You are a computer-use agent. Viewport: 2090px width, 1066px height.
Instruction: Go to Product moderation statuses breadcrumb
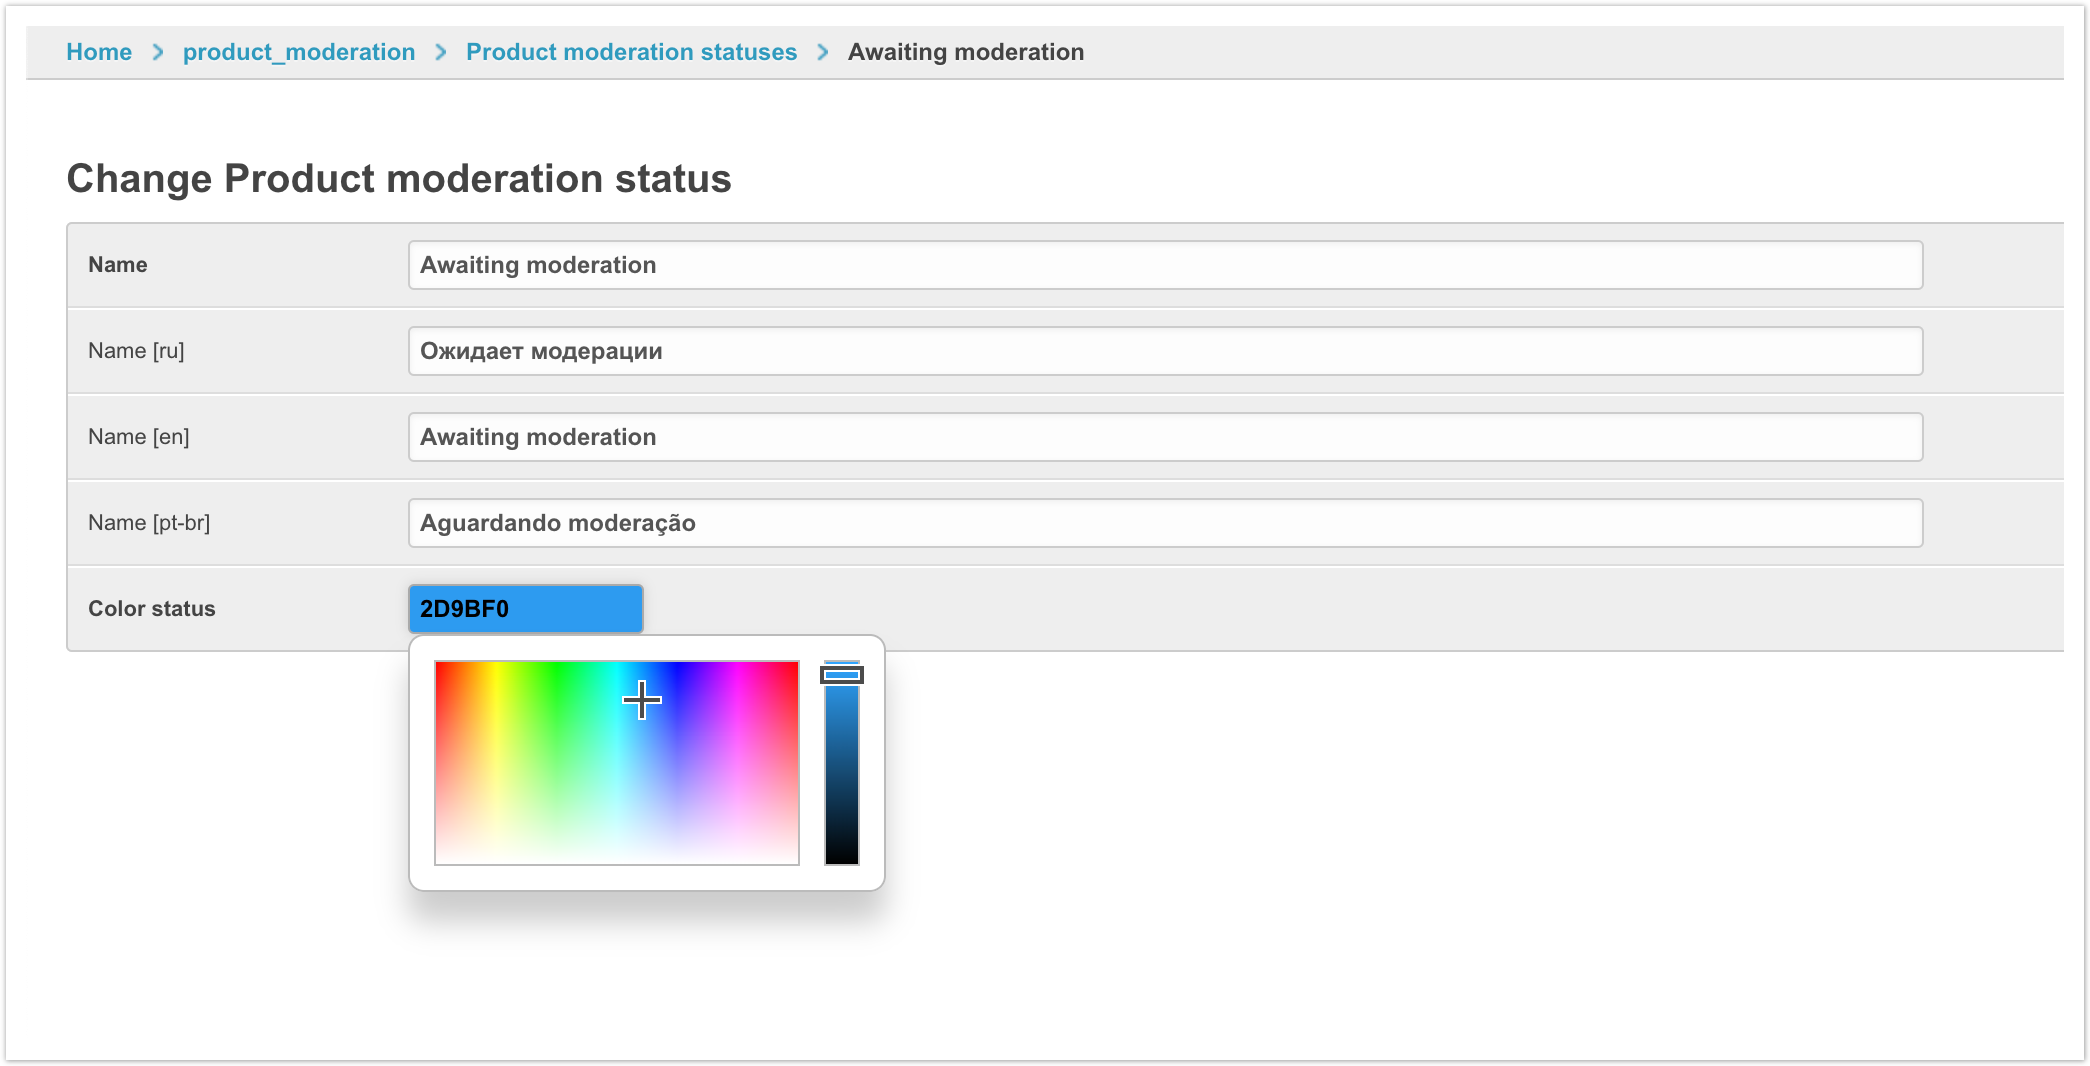pyautogui.click(x=631, y=52)
